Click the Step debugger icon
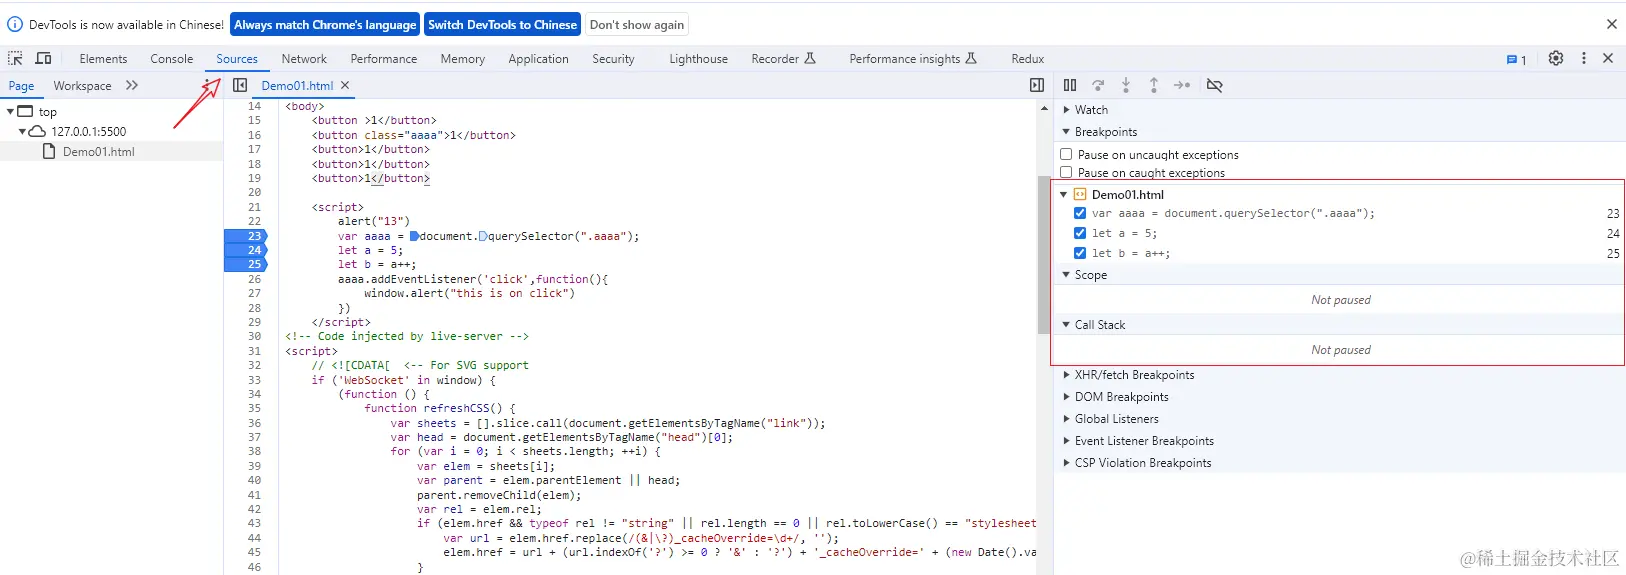 (x=1182, y=85)
